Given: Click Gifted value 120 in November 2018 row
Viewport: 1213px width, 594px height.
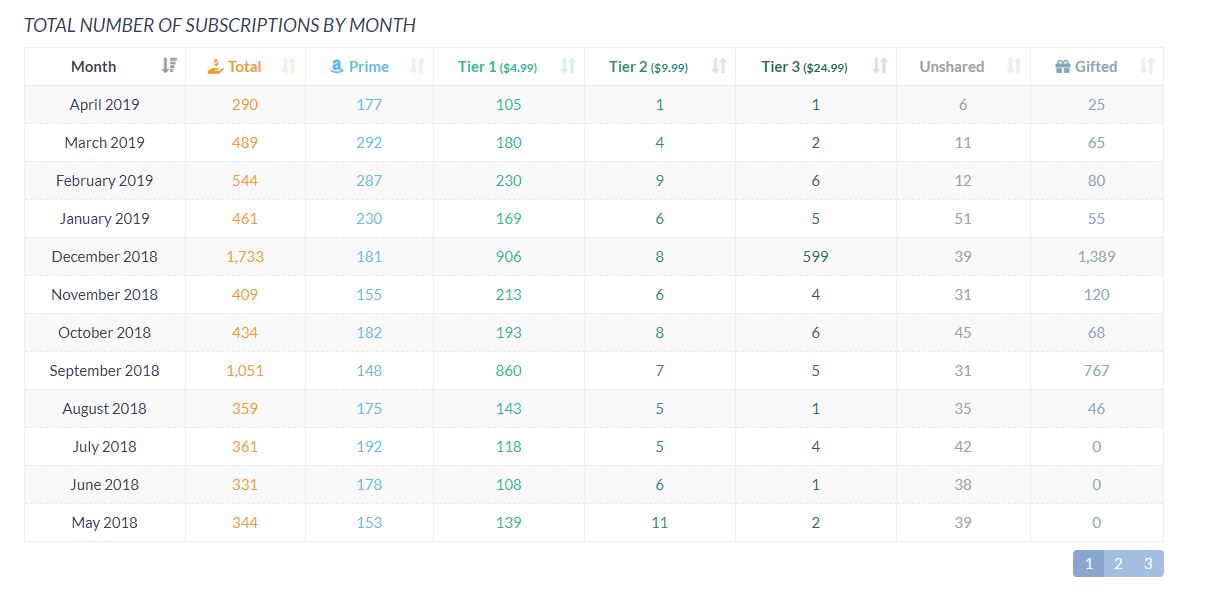Looking at the screenshot, I should pos(1097,294).
